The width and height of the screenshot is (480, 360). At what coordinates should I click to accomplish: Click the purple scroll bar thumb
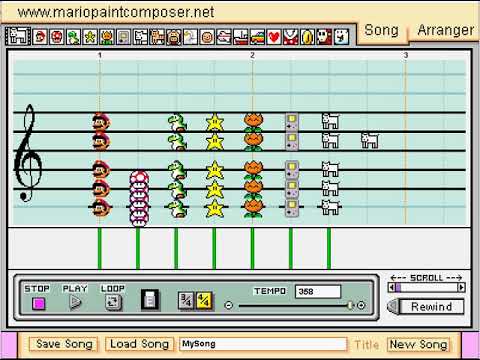point(398,287)
